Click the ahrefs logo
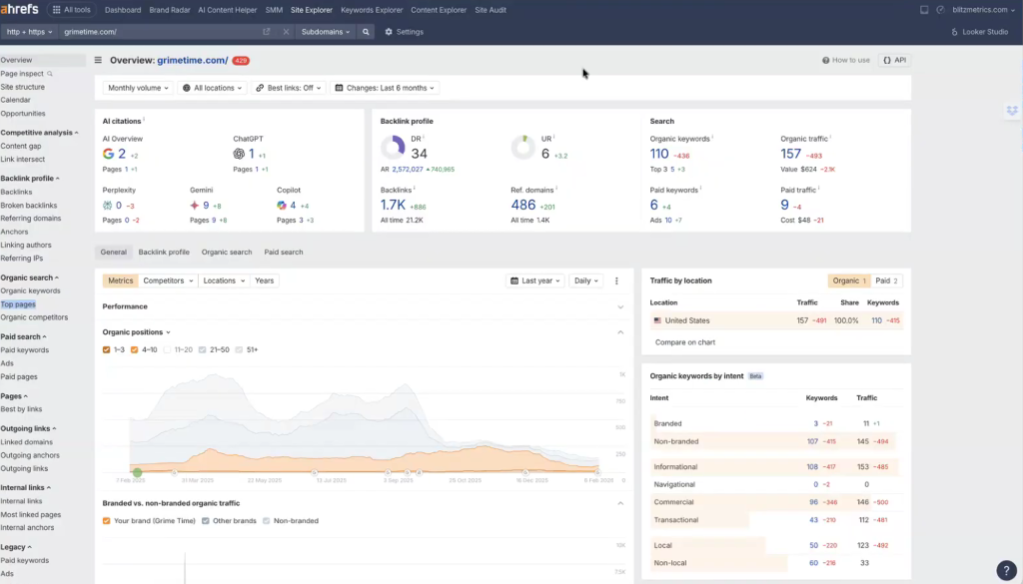The image size is (1023, 584). tap(21, 10)
